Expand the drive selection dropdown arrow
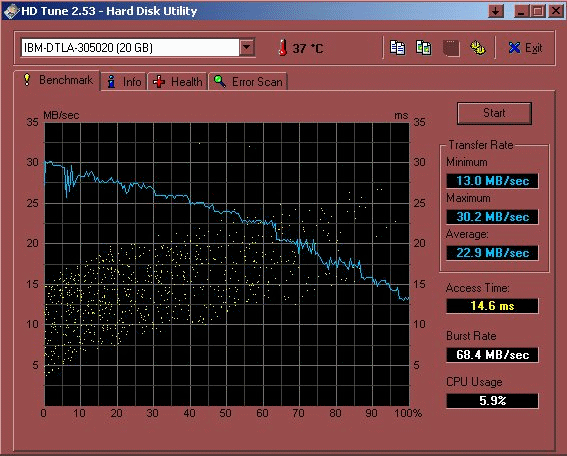This screenshot has width=567, height=456. [247, 47]
